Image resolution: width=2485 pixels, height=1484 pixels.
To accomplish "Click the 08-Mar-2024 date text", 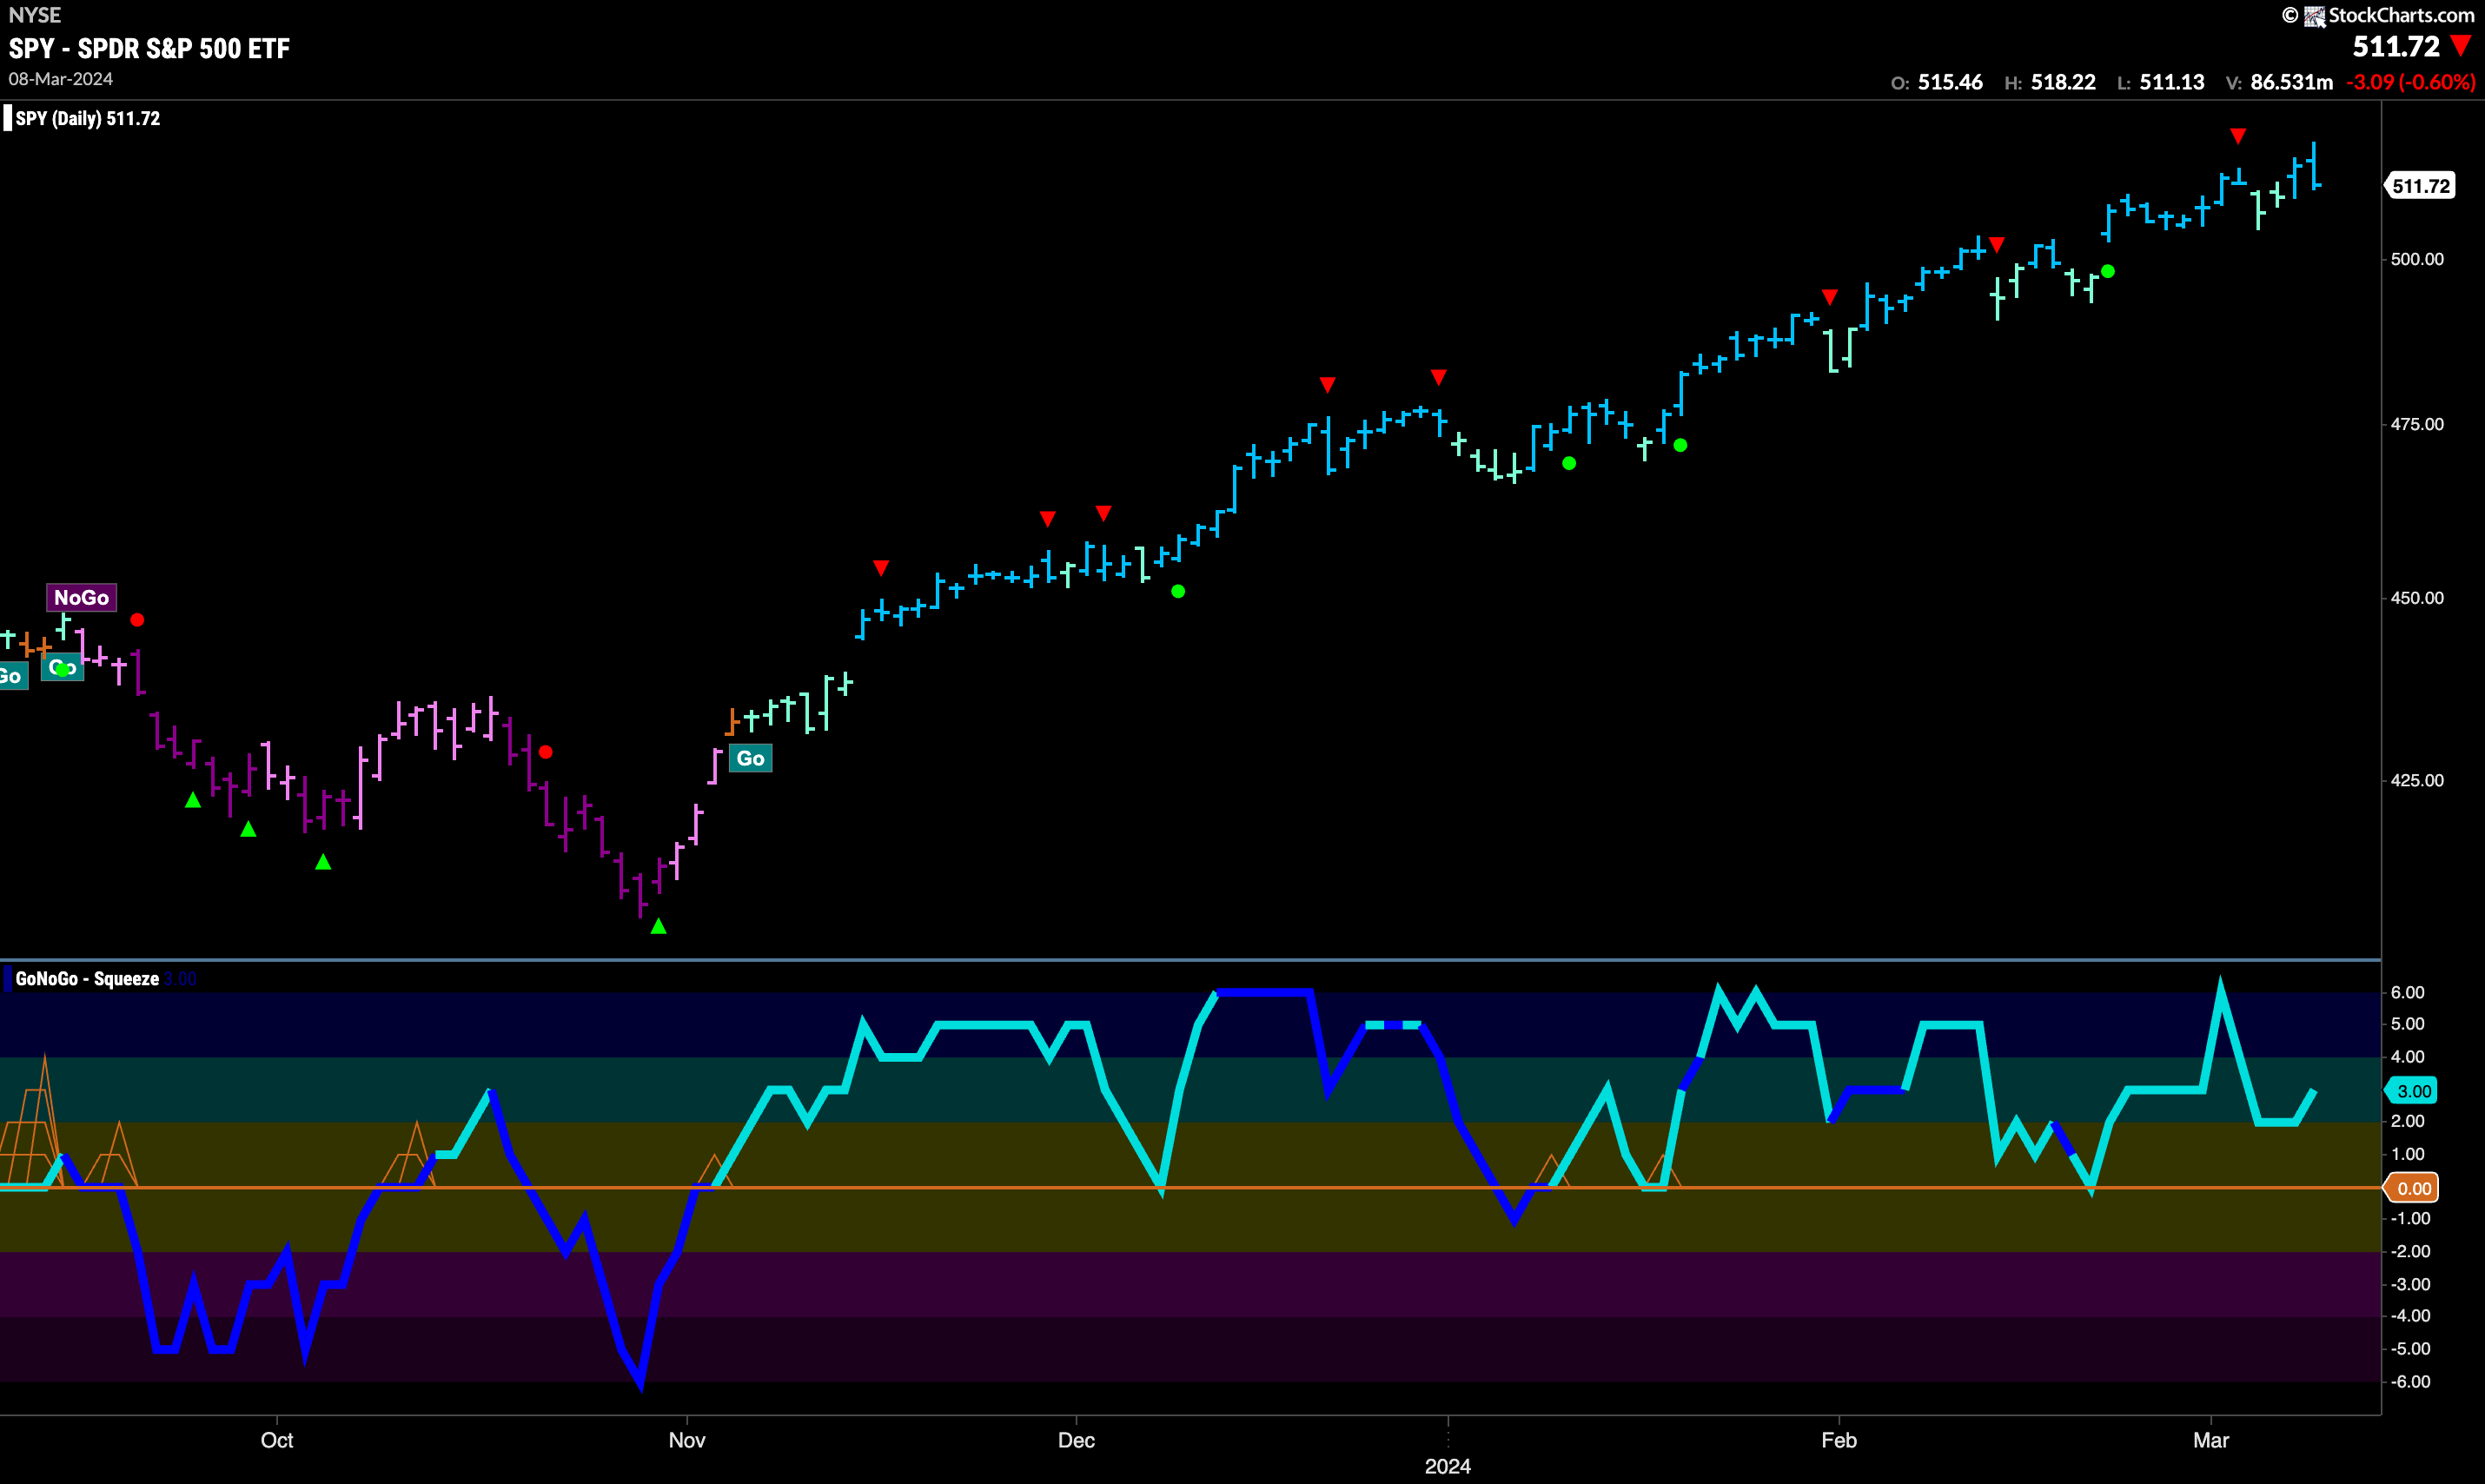I will click(x=61, y=79).
